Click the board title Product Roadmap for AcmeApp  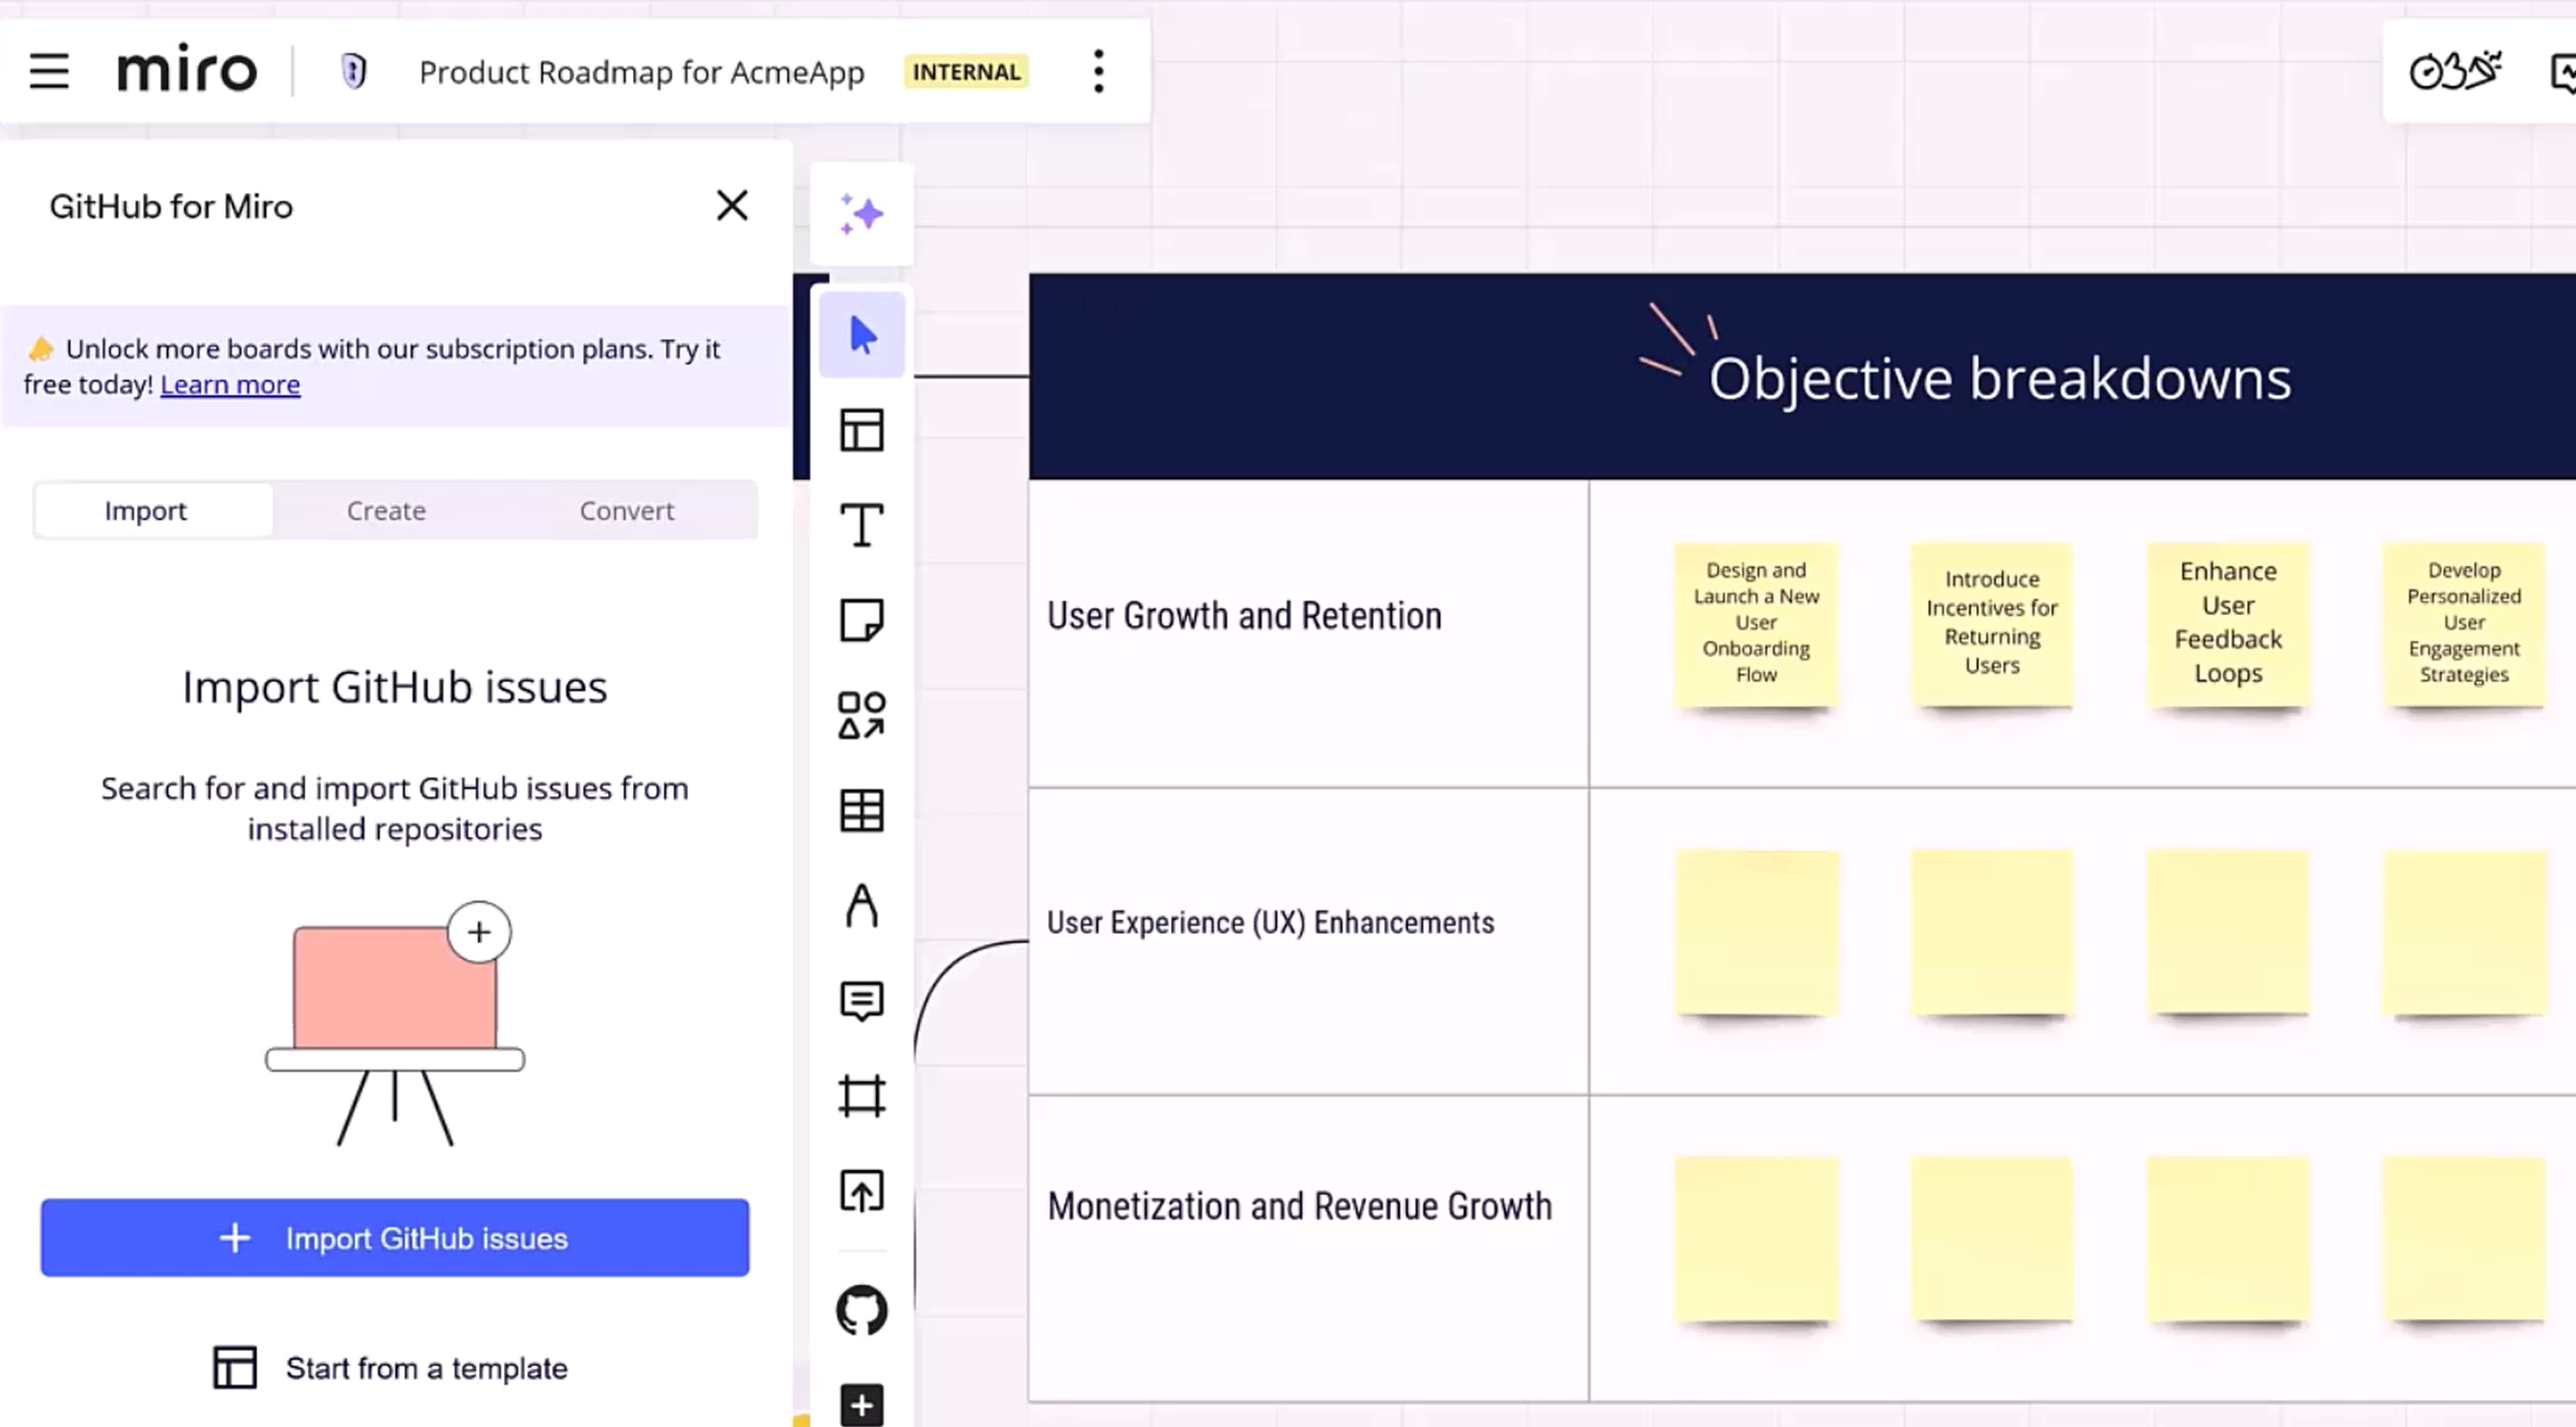click(x=641, y=72)
